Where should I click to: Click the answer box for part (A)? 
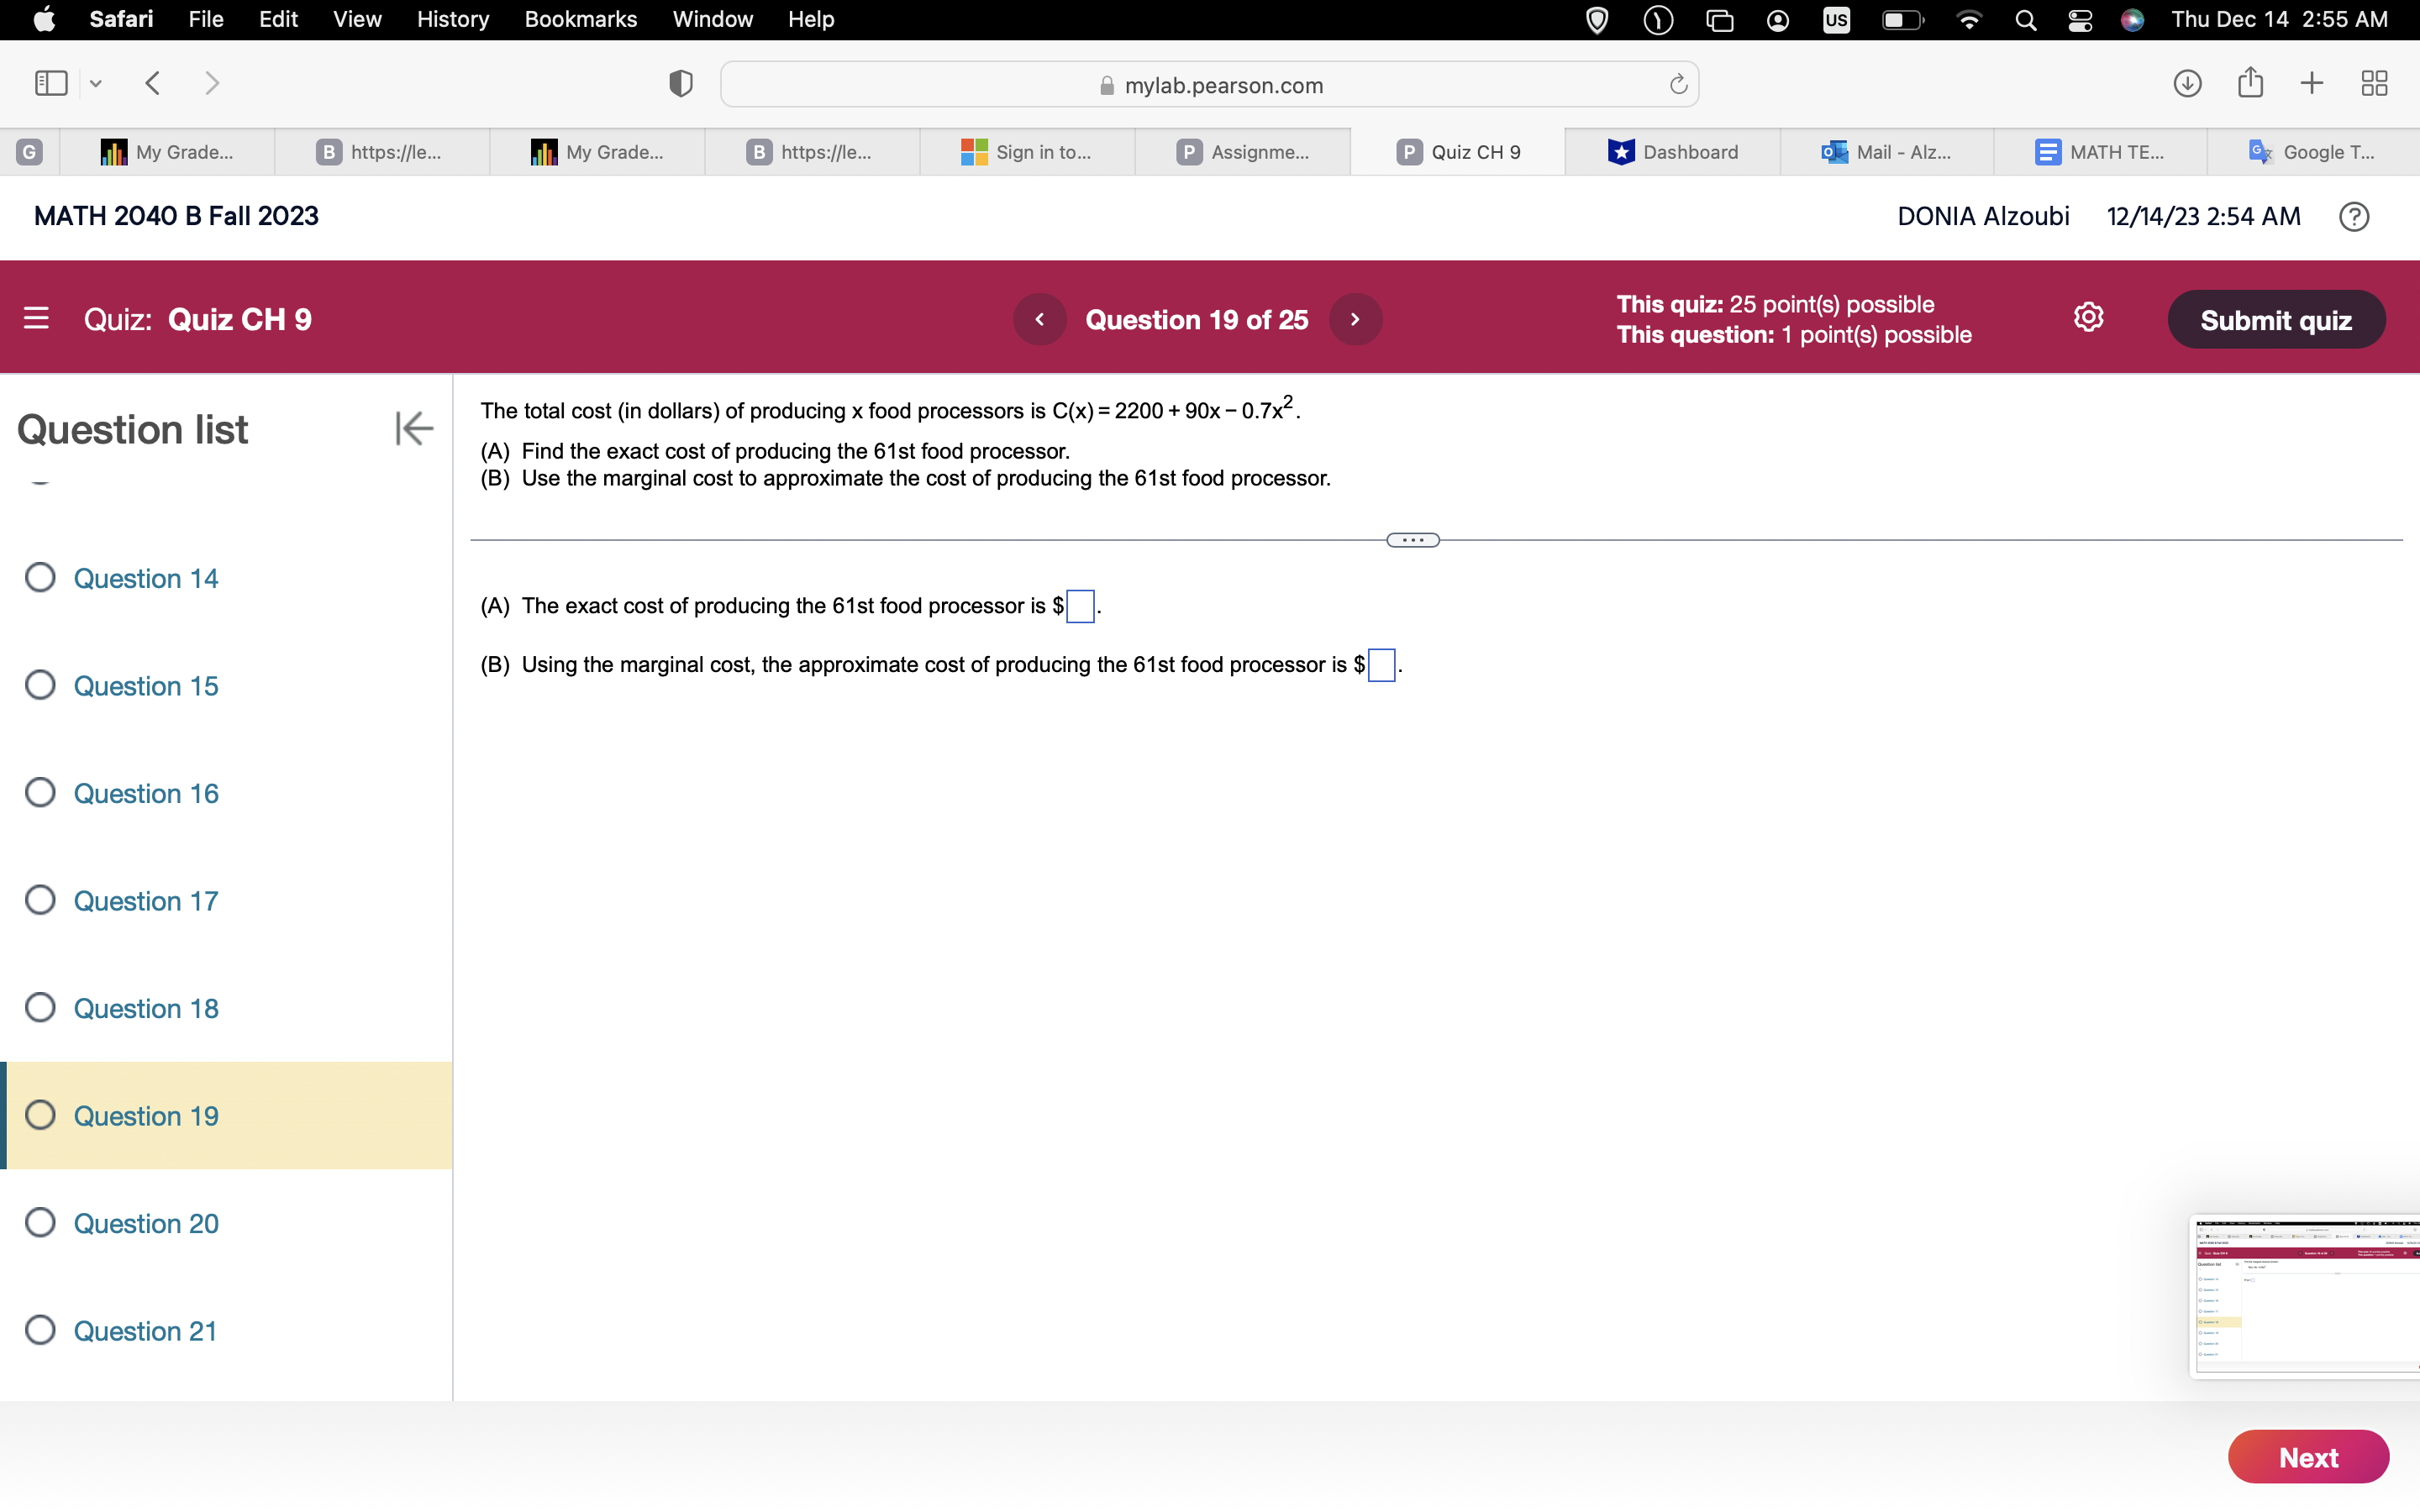(1079, 606)
